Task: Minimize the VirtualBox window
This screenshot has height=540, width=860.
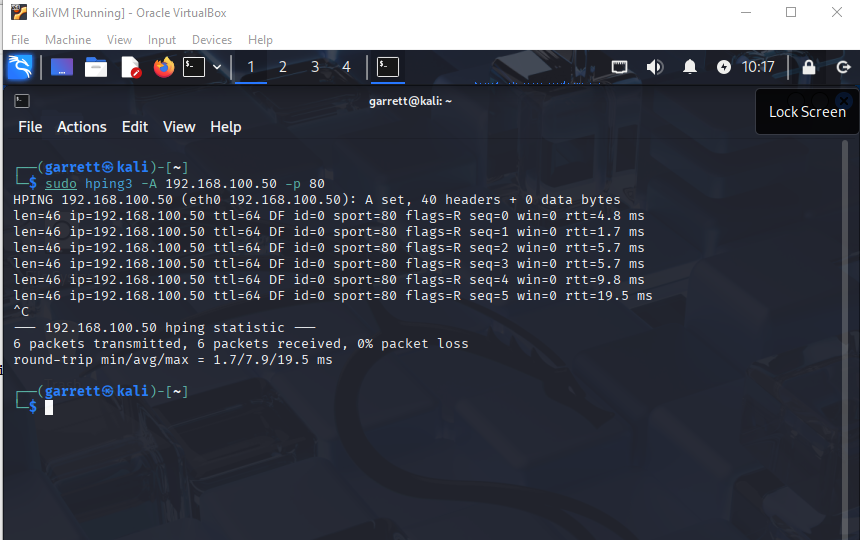Action: (x=746, y=12)
